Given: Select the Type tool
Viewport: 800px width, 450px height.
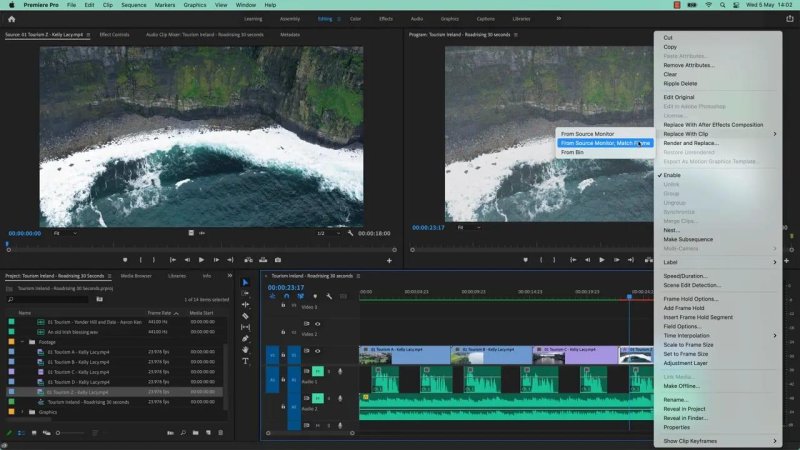Looking at the screenshot, I should [x=245, y=361].
